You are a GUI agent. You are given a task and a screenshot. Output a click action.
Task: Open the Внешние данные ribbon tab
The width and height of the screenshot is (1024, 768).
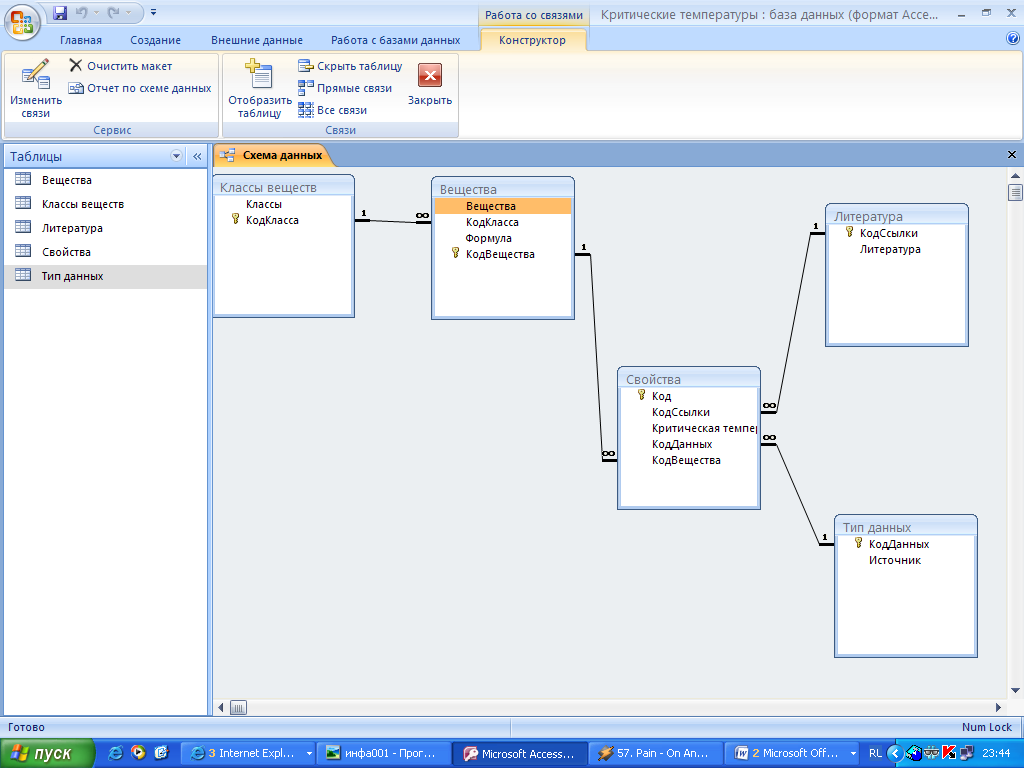(x=257, y=40)
